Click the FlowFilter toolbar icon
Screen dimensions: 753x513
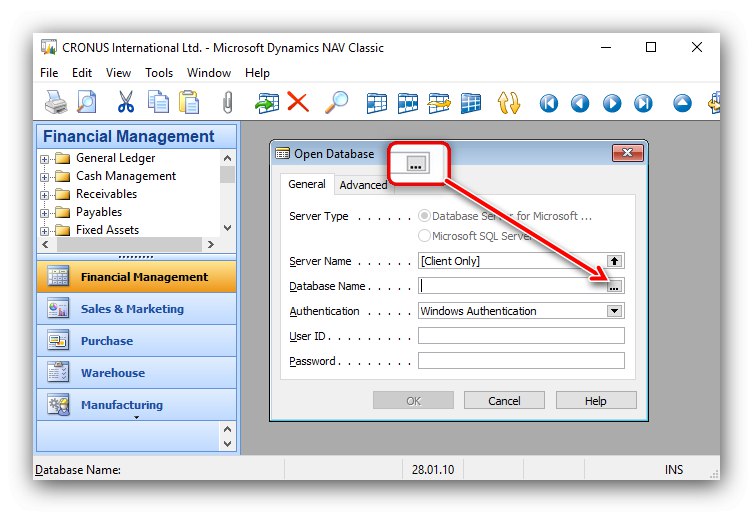tap(439, 103)
